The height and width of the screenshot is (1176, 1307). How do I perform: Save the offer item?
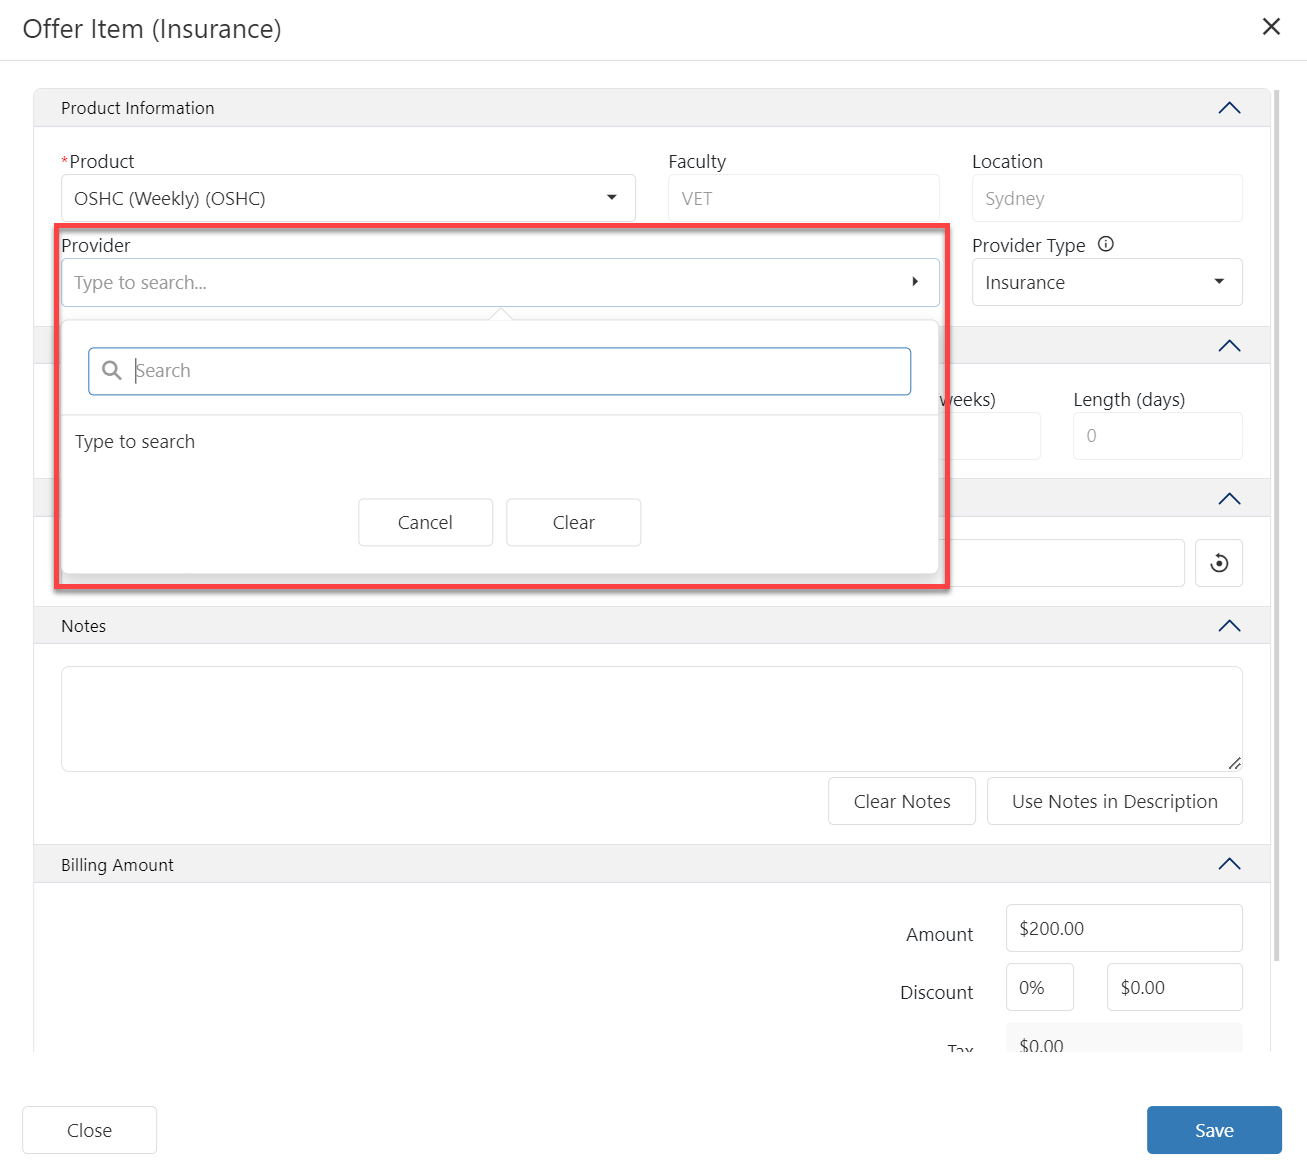point(1213,1130)
